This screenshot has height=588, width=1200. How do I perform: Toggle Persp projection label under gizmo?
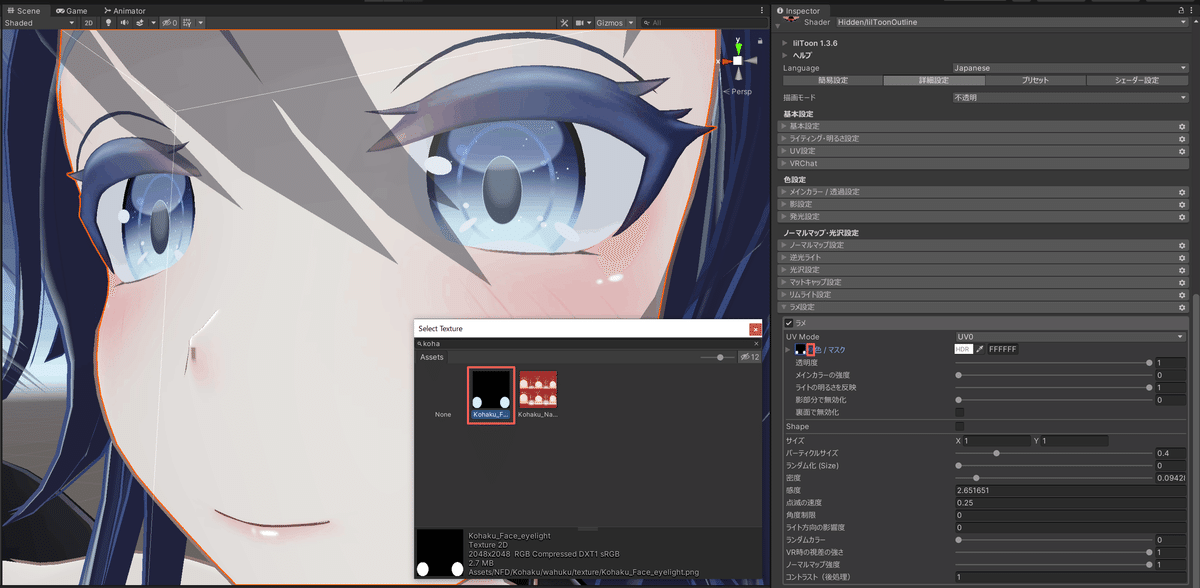point(738,91)
